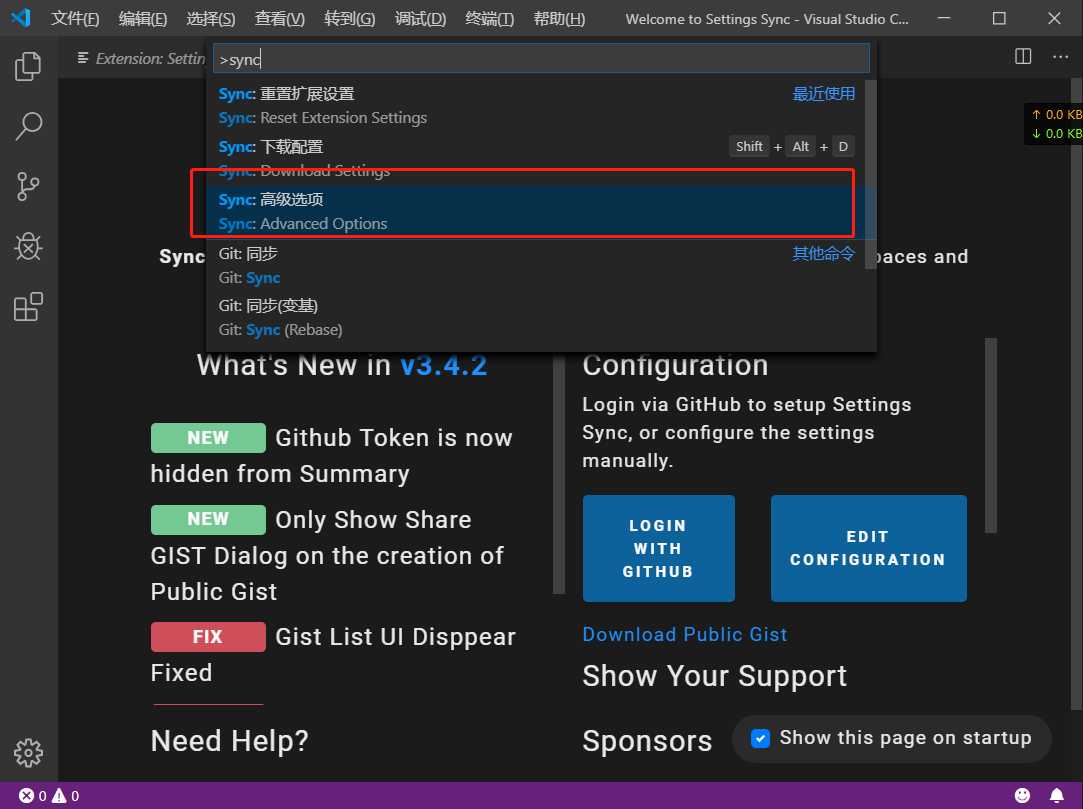1083x809 pixels.
Task: Open the Search view in activity bar
Action: [x=28, y=126]
